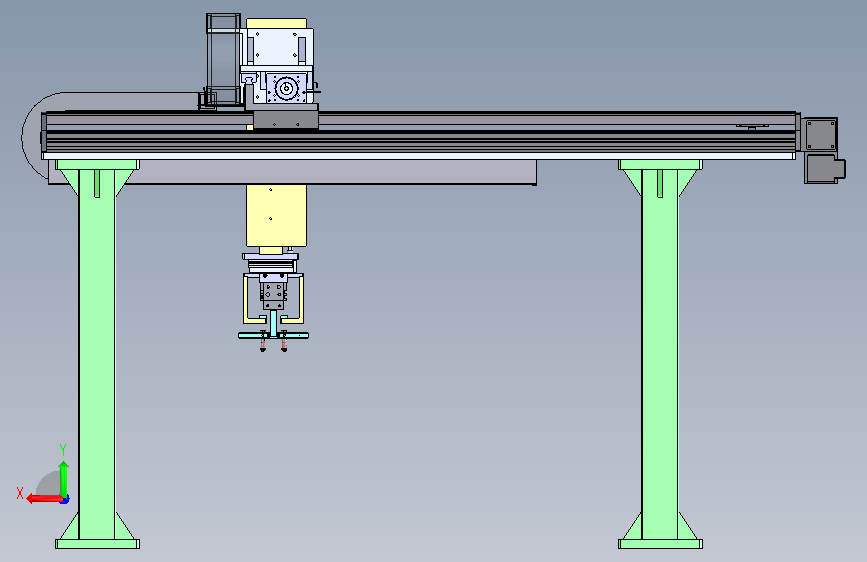Select the upper gray motor box at beam's right end
The image size is (867, 562).
point(820,134)
